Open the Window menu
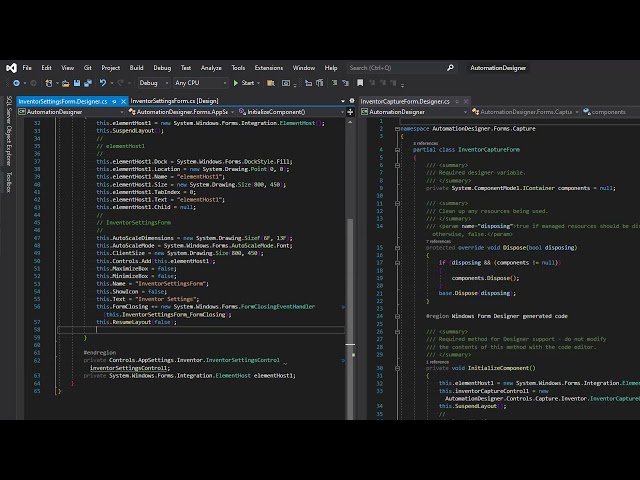Viewport: 640px width, 480px height. click(x=304, y=68)
